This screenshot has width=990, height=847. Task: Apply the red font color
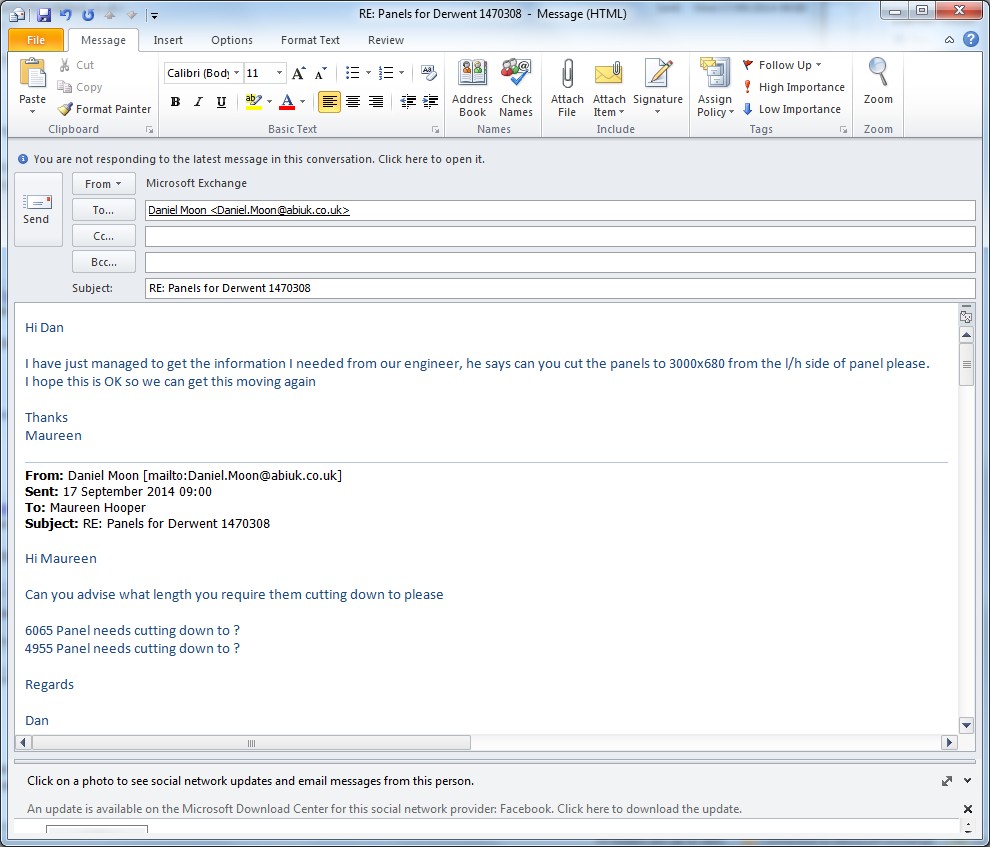[287, 102]
